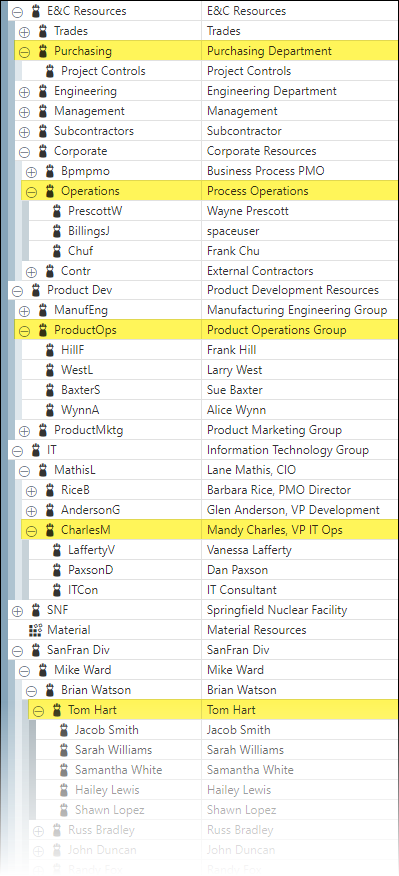Select the Product Operations Group cell
399x876 pixels.
tap(300, 330)
